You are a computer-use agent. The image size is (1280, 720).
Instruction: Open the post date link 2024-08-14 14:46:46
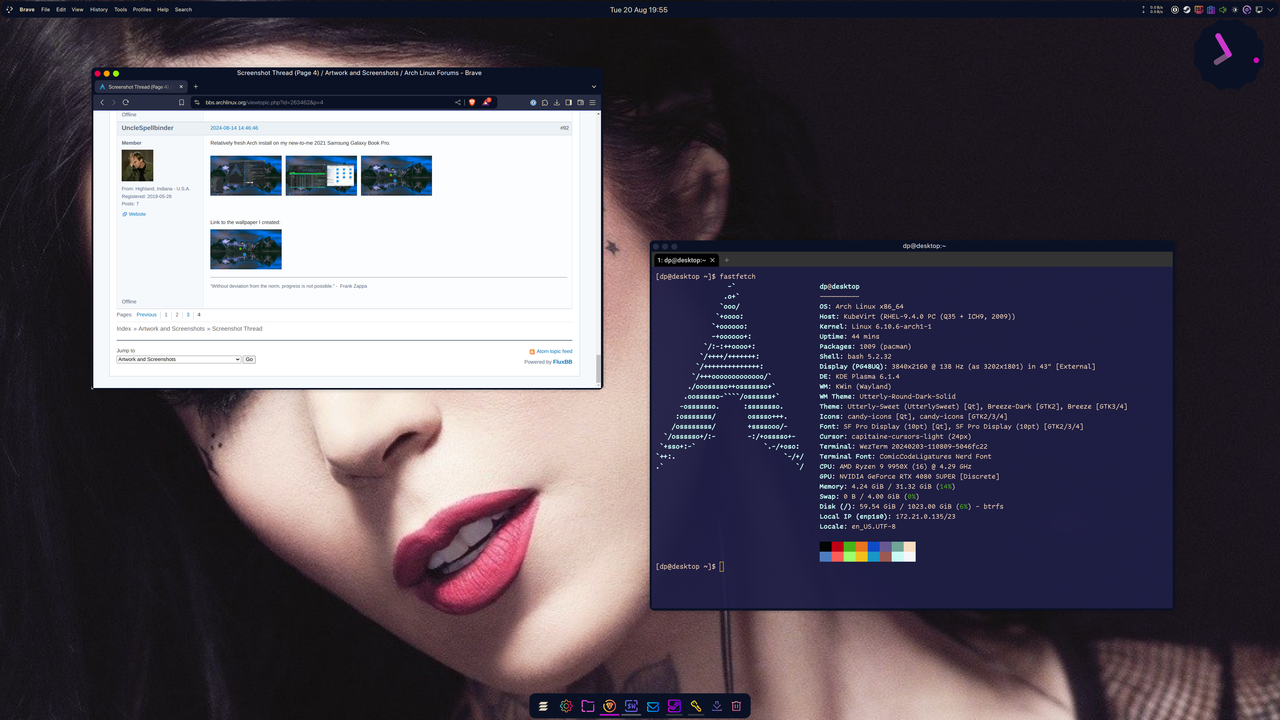click(234, 128)
